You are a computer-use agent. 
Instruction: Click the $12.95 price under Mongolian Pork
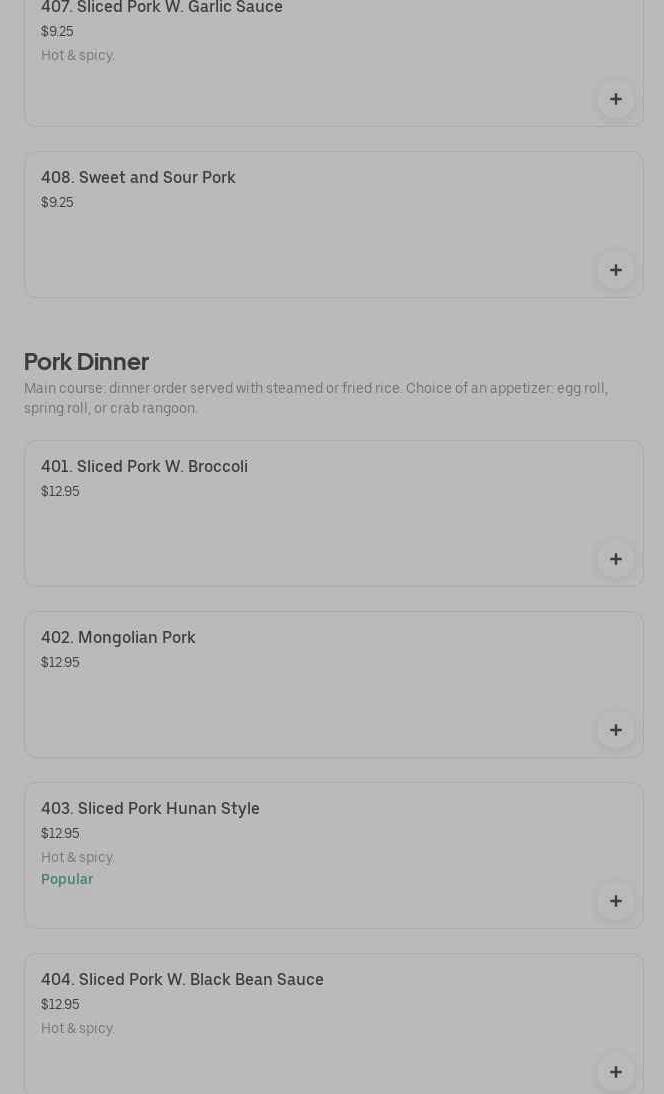(60, 662)
